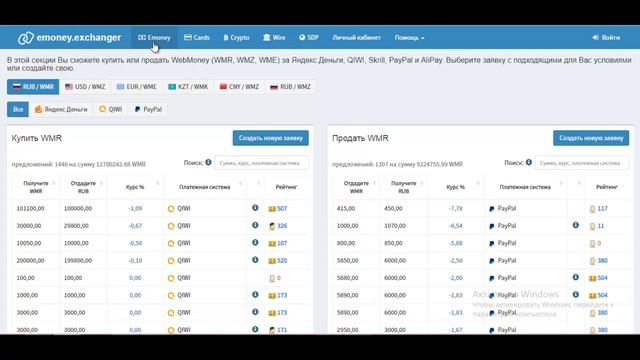Click PayPal icon in the 415,00 row

point(491,209)
